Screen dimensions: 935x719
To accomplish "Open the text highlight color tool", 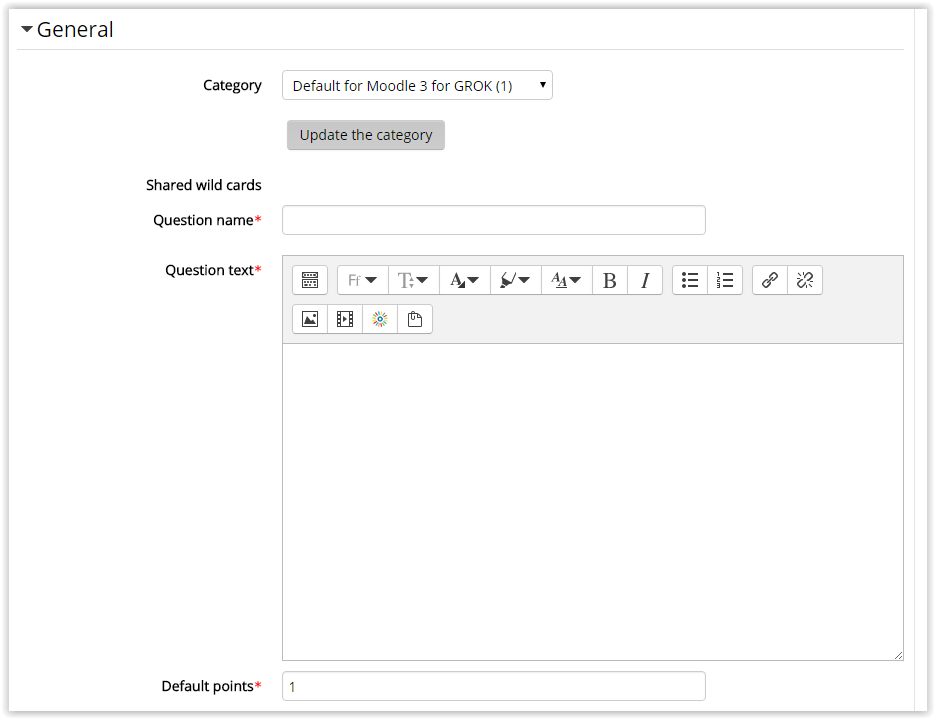I will [515, 280].
